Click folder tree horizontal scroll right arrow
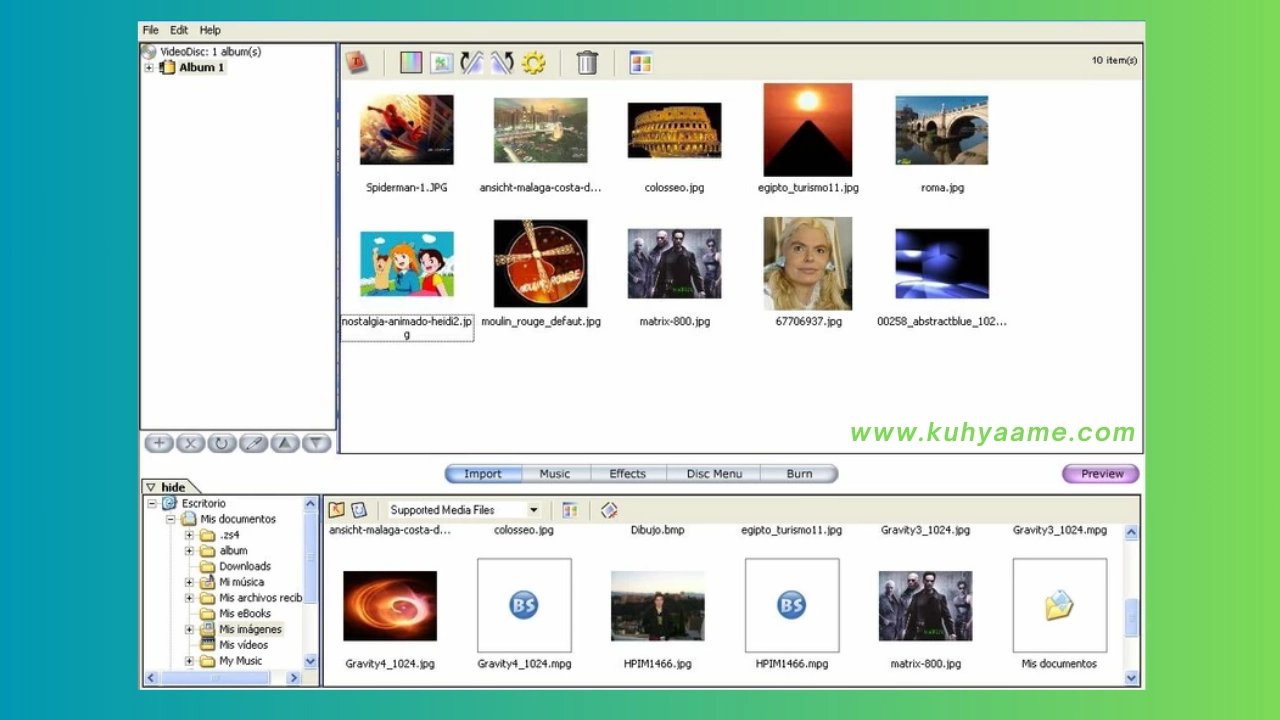The width and height of the screenshot is (1280, 720). 294,678
